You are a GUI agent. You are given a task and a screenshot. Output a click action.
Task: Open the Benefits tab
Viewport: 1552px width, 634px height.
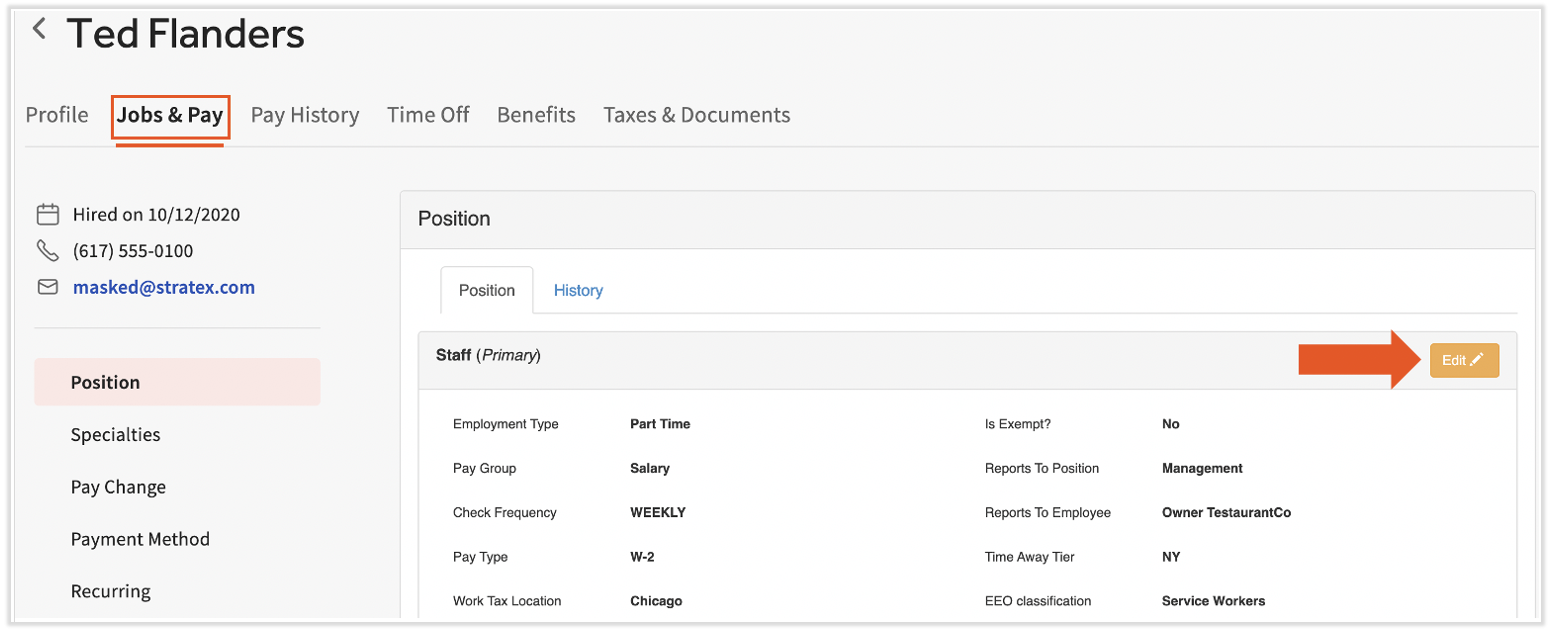pos(536,115)
